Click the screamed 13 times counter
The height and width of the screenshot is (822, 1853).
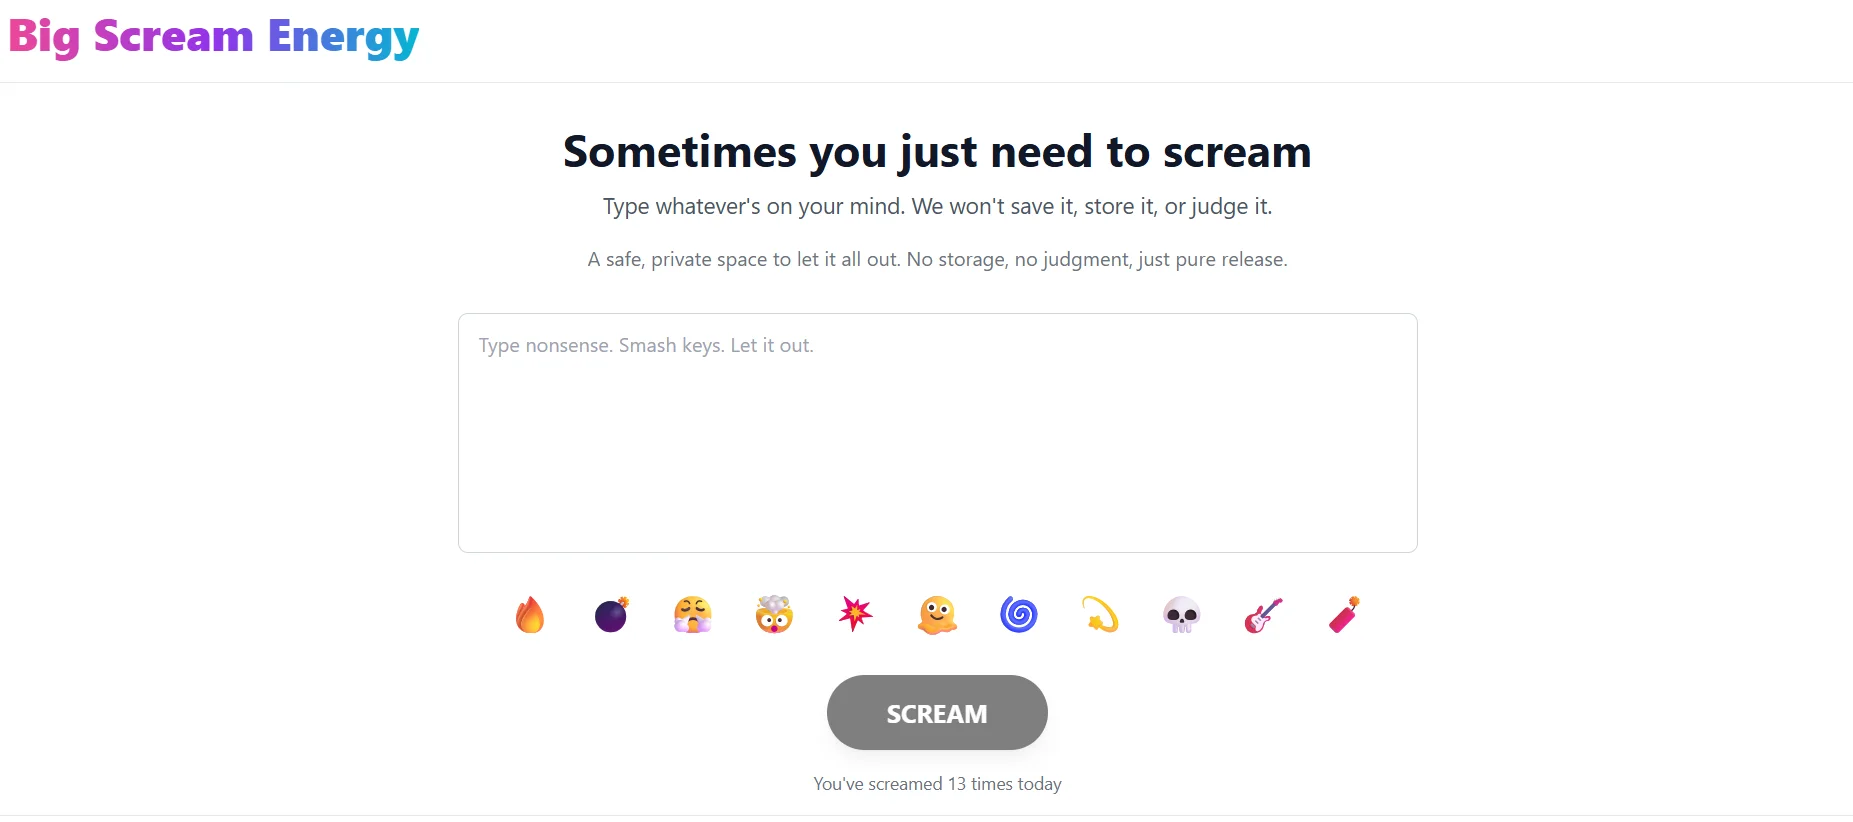tap(937, 784)
